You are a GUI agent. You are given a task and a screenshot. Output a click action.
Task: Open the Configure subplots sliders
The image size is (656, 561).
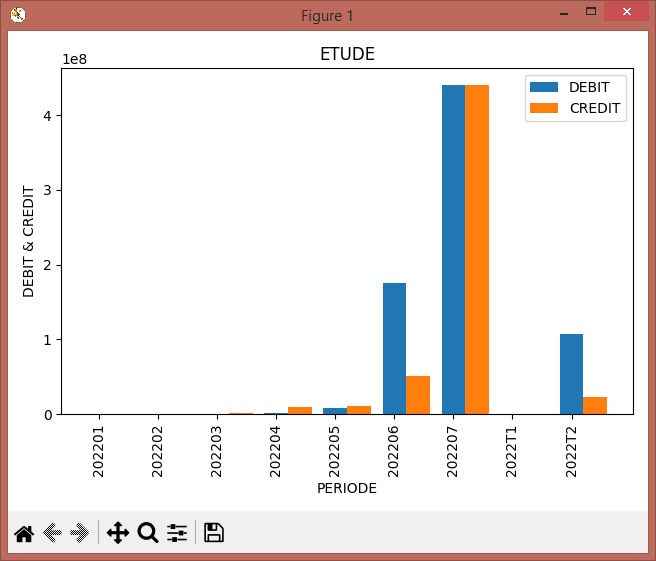tap(177, 533)
